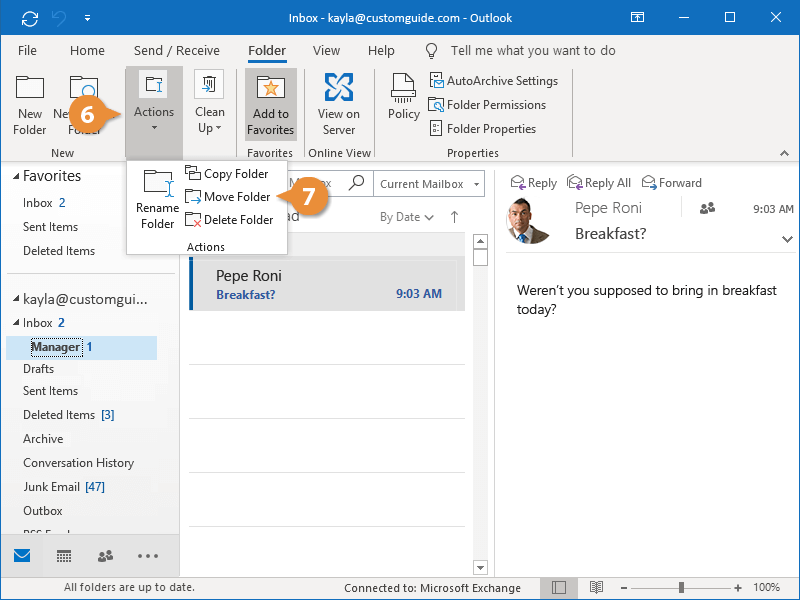Switch to People view in navigation bar

point(105,556)
